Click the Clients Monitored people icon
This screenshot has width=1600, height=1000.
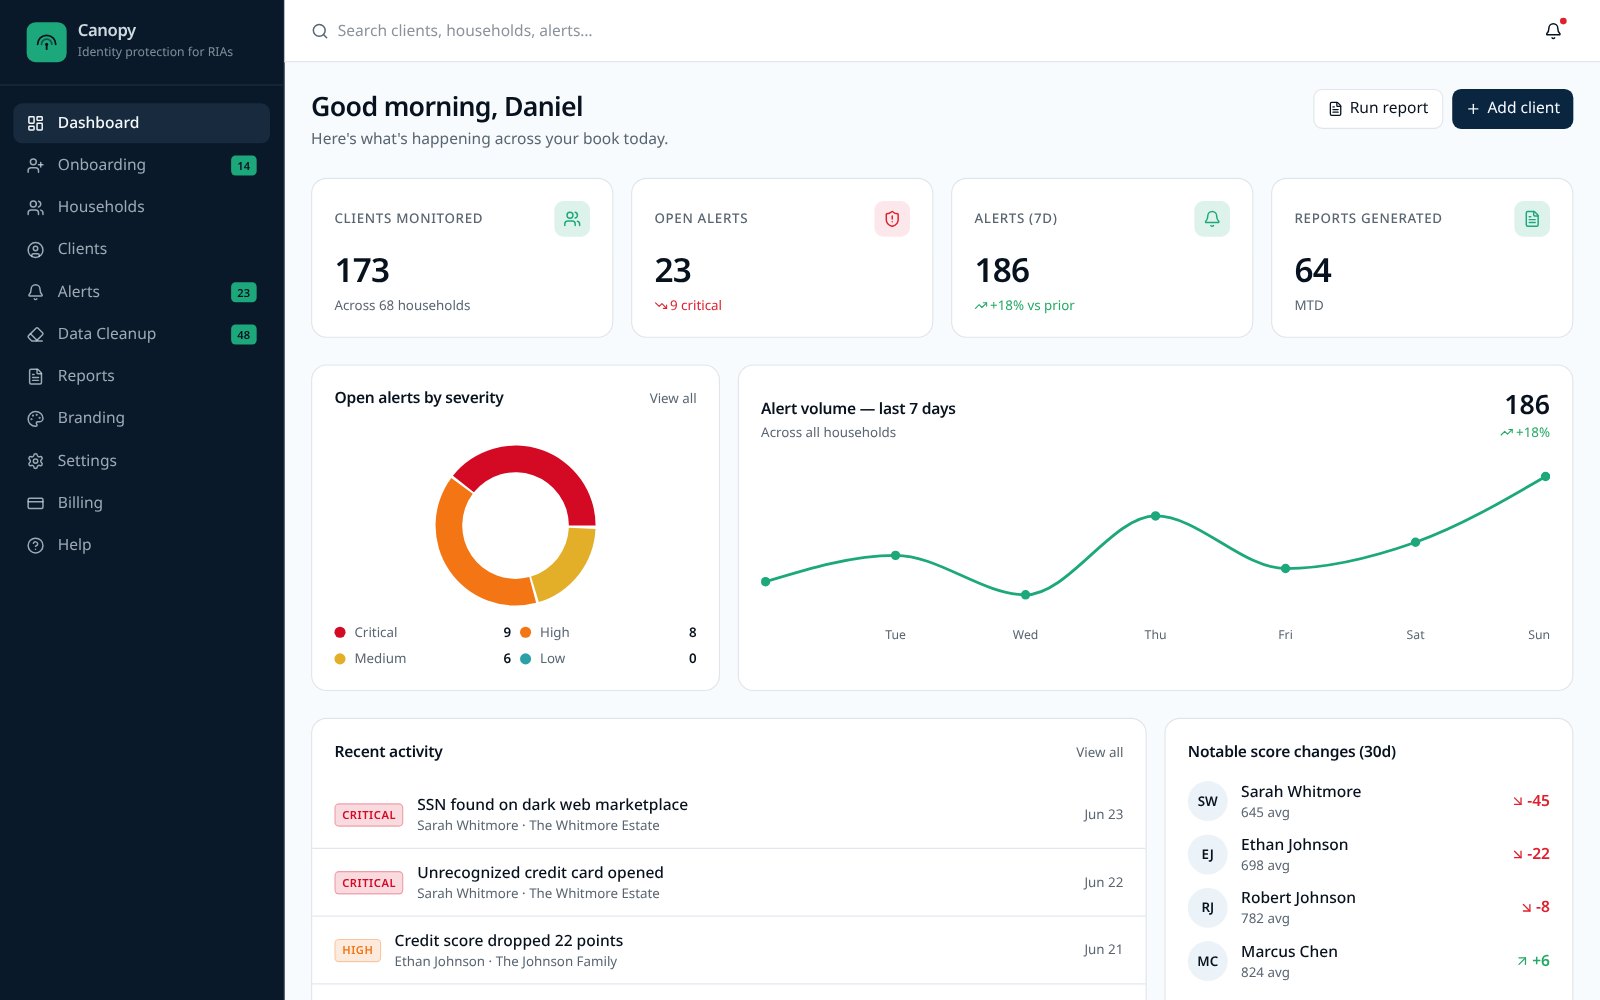[572, 218]
